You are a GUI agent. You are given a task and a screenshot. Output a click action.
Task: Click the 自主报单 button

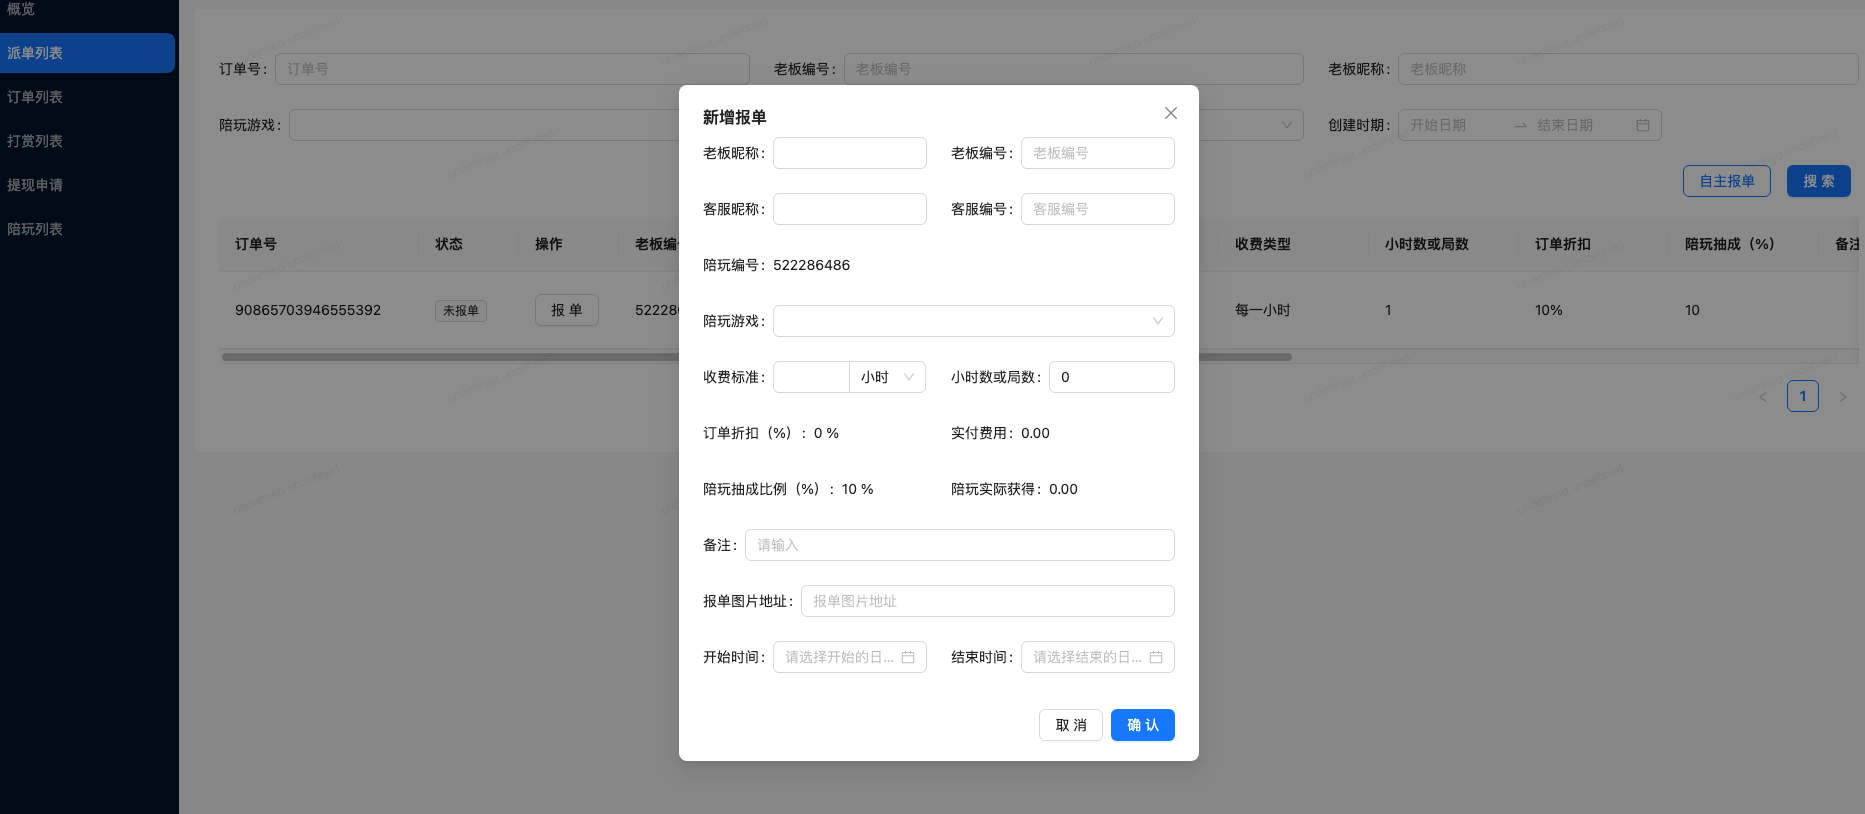click(1726, 181)
